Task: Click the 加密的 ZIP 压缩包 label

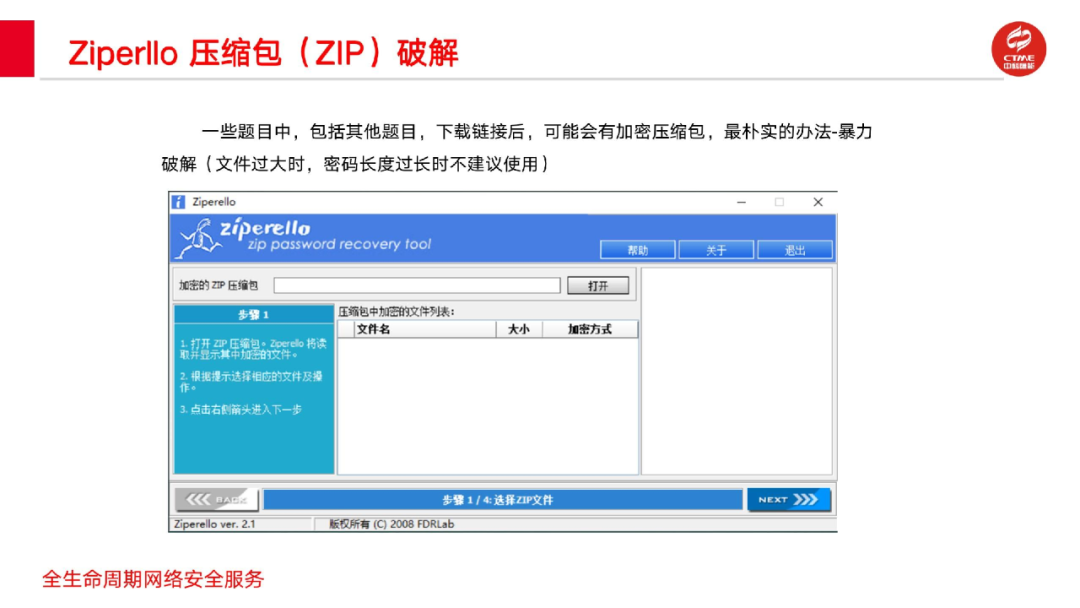Action: (218, 286)
